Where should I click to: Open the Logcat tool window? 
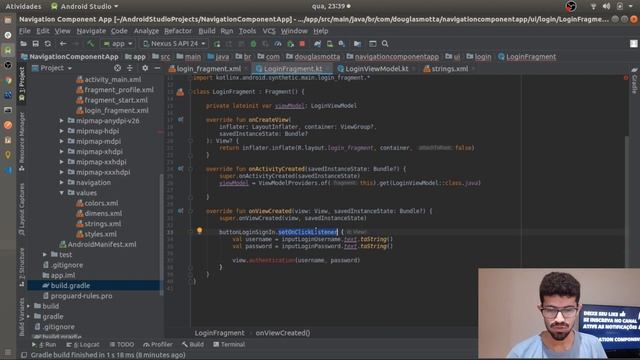83,345
